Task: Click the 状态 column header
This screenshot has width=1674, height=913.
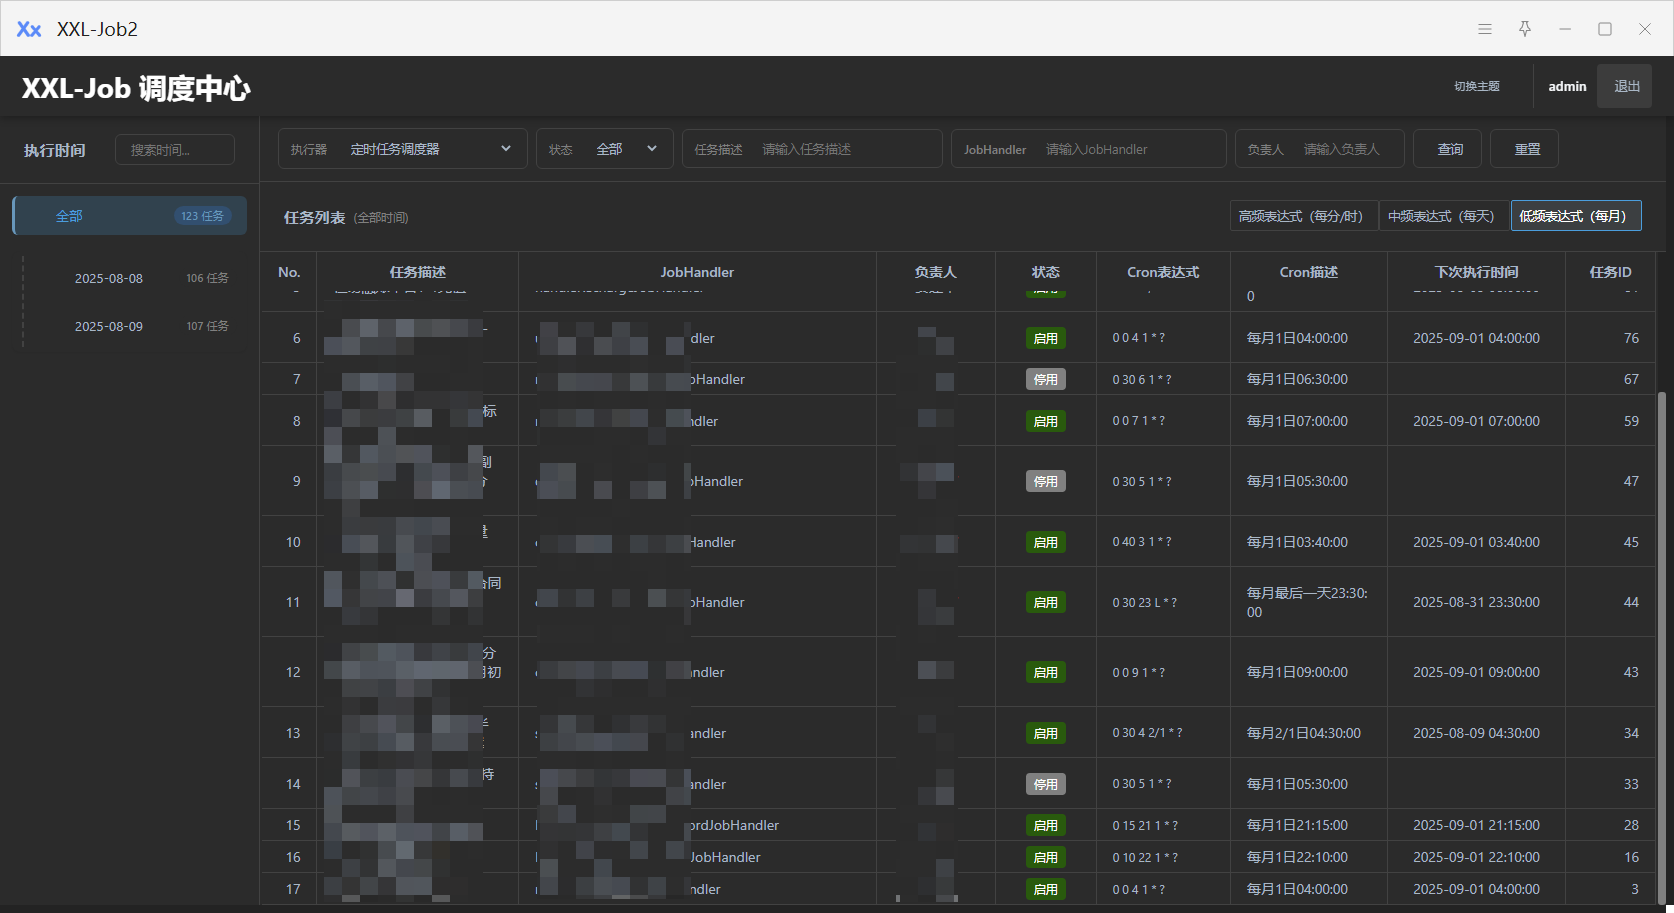Action: pos(1046,272)
